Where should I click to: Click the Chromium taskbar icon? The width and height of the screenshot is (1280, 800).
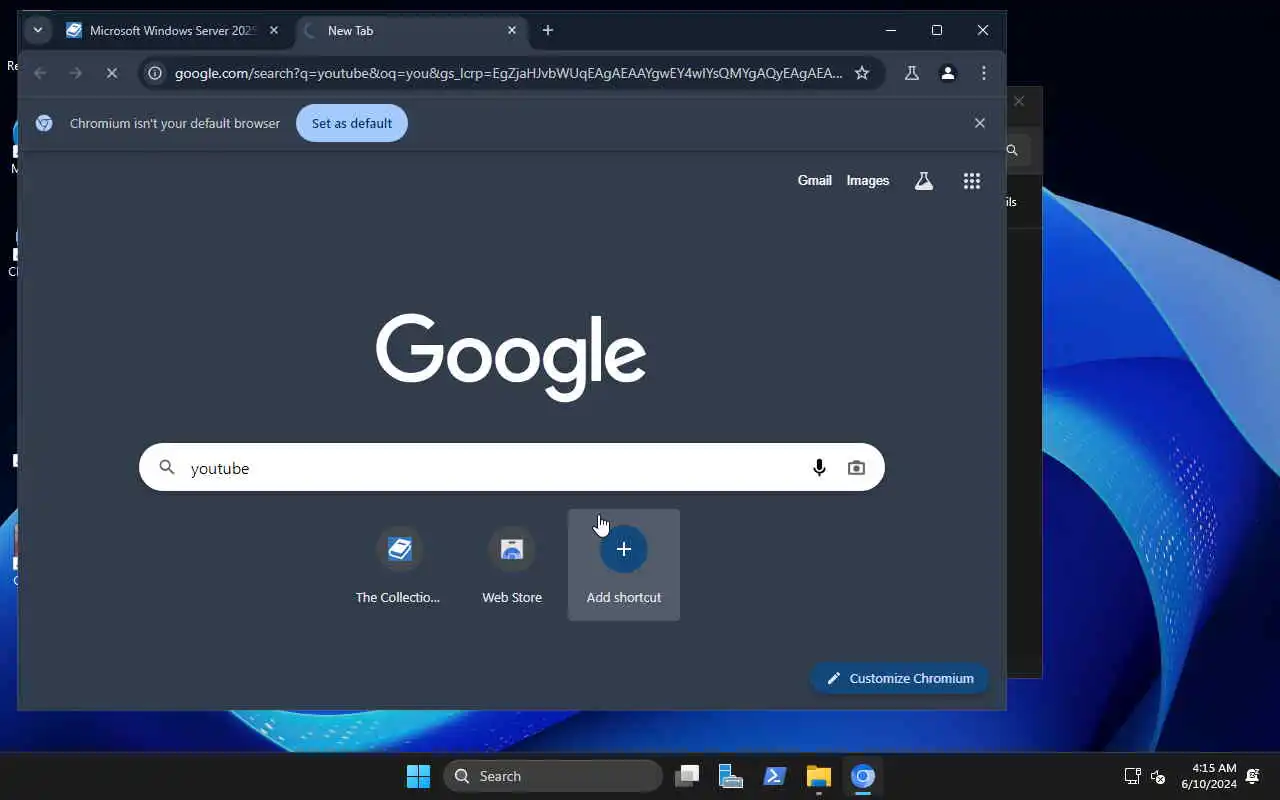pos(863,776)
